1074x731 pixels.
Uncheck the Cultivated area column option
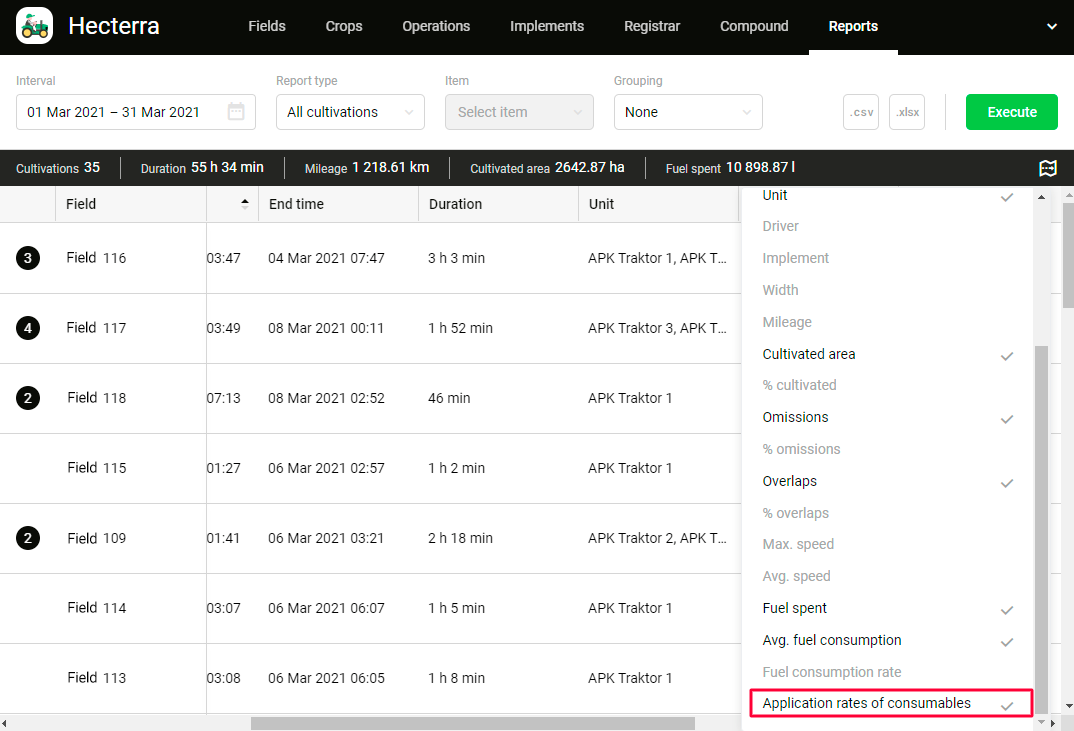pyautogui.click(x=887, y=354)
